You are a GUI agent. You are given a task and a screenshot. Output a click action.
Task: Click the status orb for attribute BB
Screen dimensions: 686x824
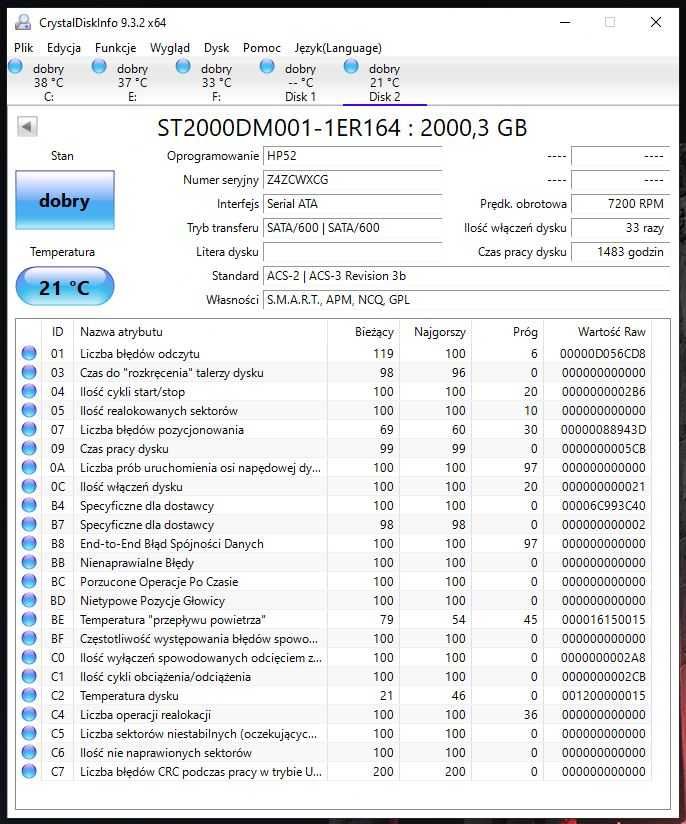(29, 562)
